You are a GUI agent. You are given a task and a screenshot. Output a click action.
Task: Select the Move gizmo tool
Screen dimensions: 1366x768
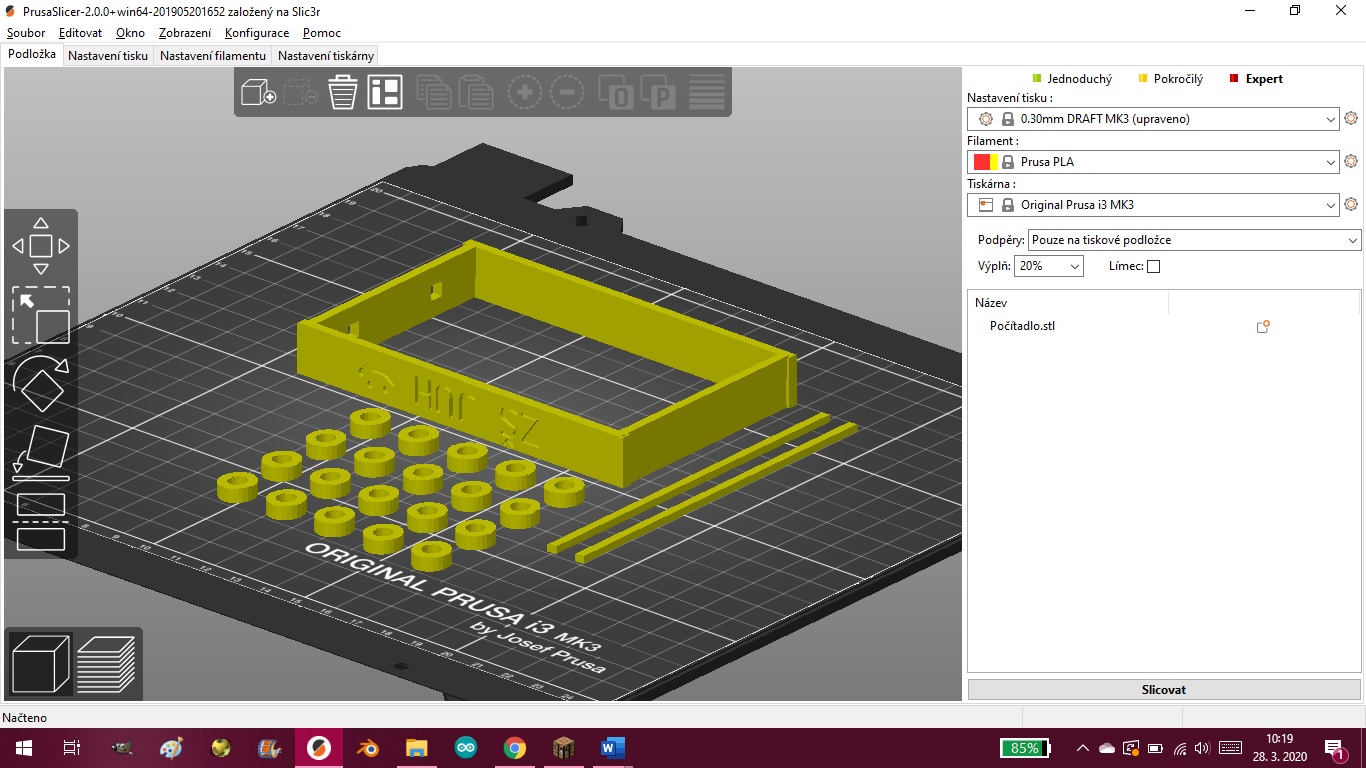41,246
